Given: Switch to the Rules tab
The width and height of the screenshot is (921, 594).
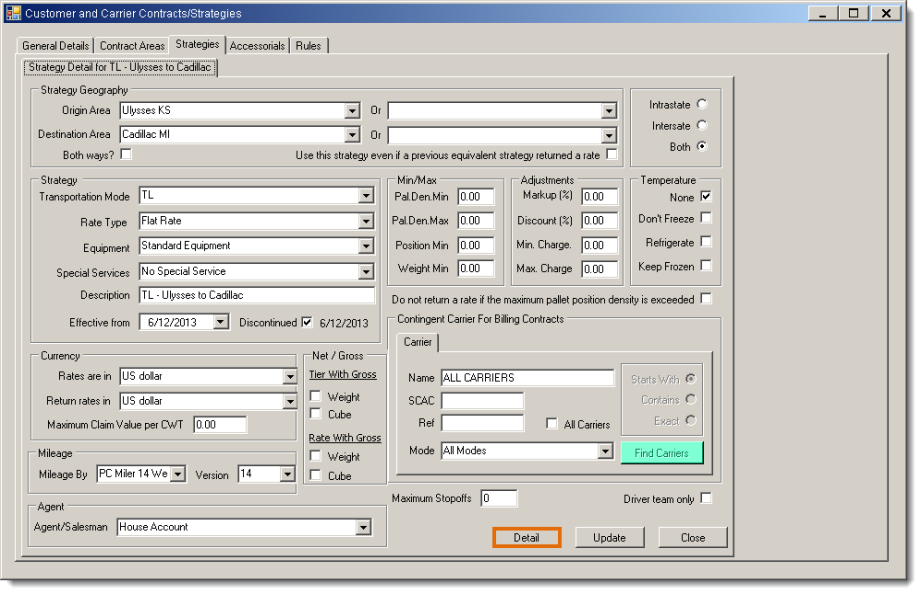Looking at the screenshot, I should point(308,46).
